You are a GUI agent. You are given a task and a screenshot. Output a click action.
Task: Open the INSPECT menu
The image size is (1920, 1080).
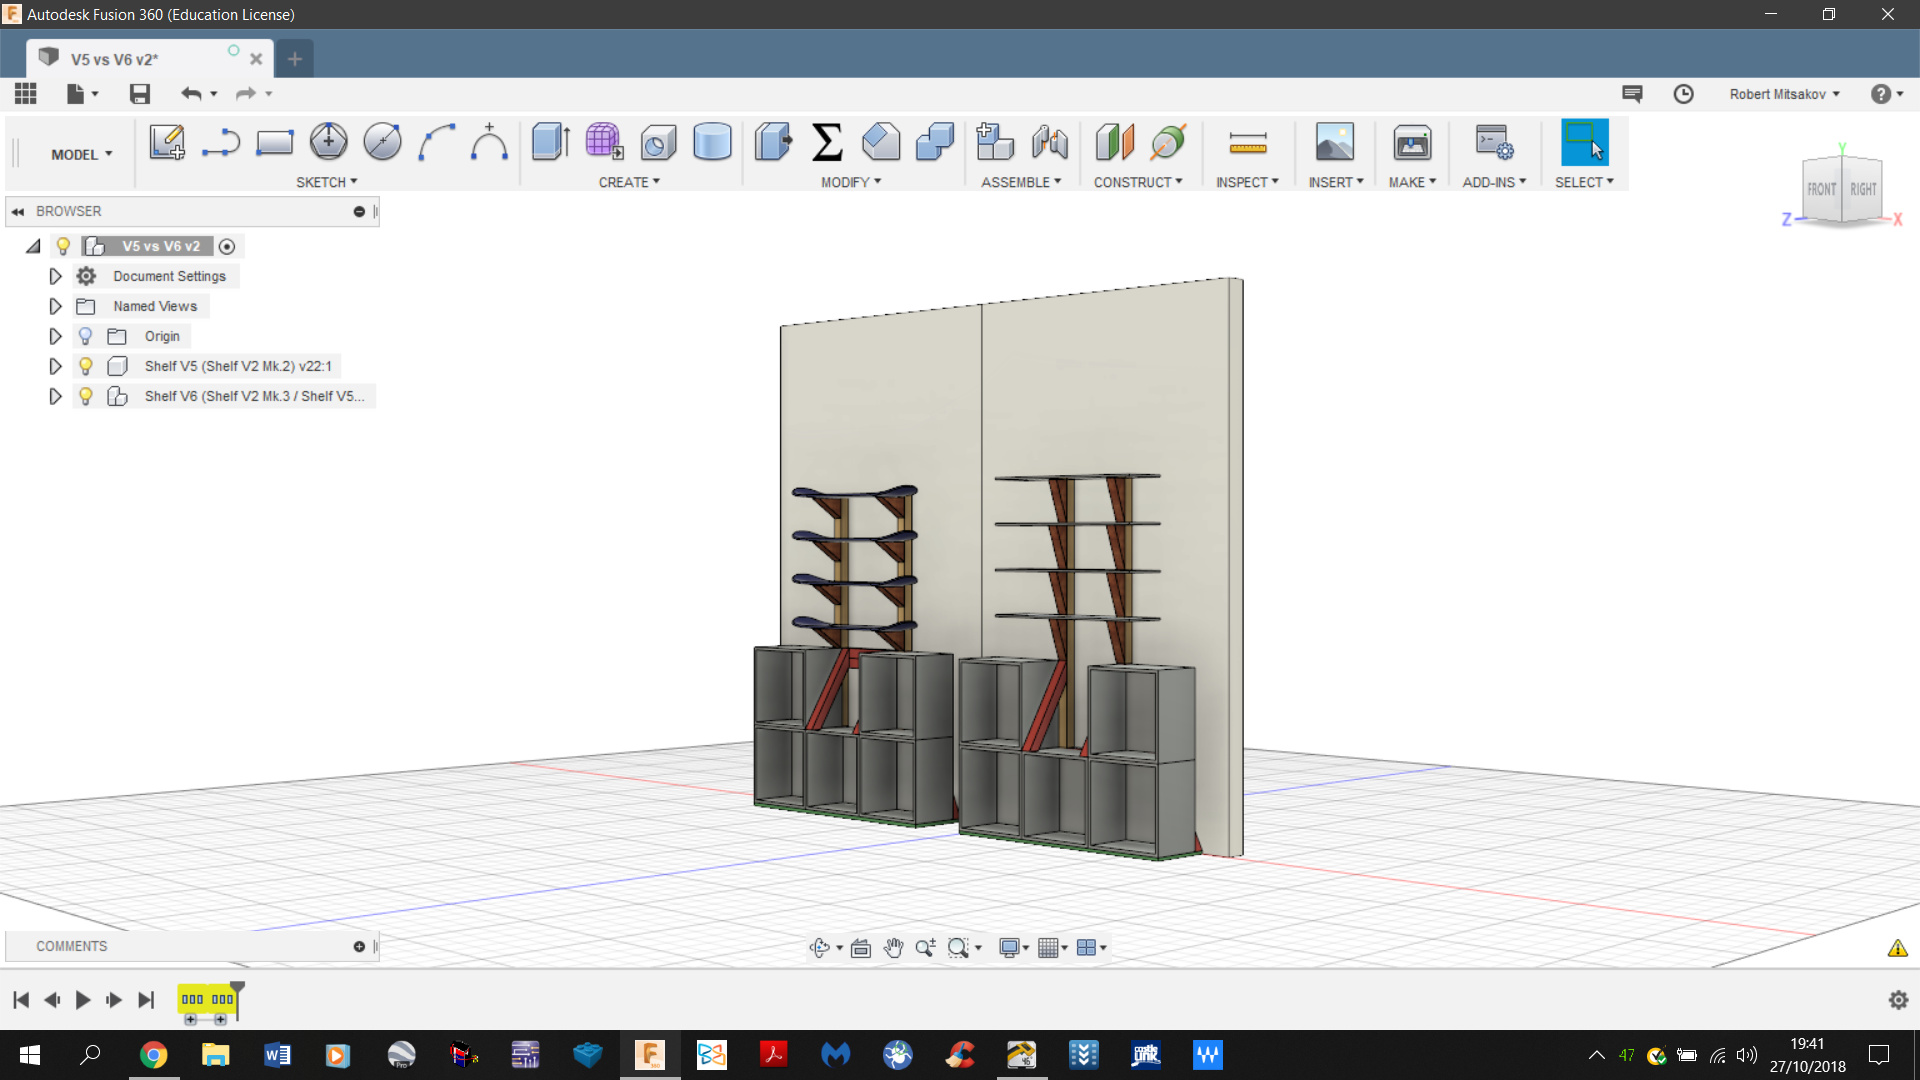(1247, 182)
